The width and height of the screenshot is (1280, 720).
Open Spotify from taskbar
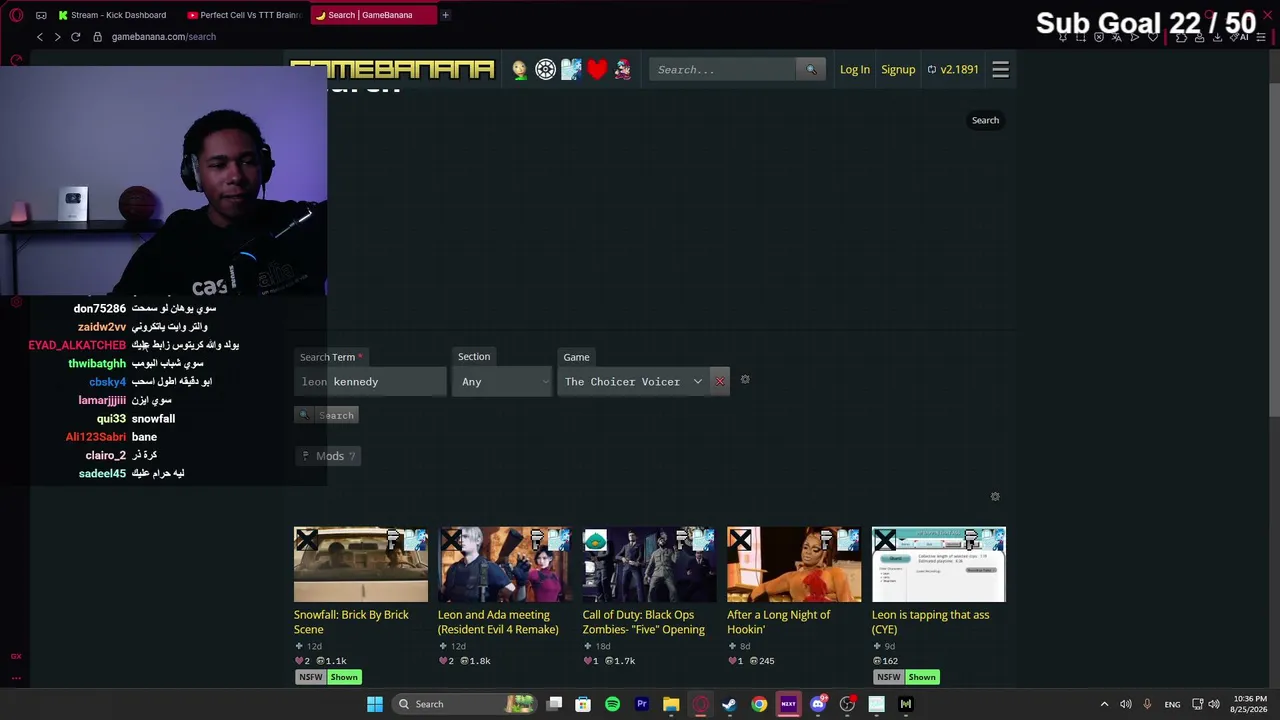(x=612, y=704)
